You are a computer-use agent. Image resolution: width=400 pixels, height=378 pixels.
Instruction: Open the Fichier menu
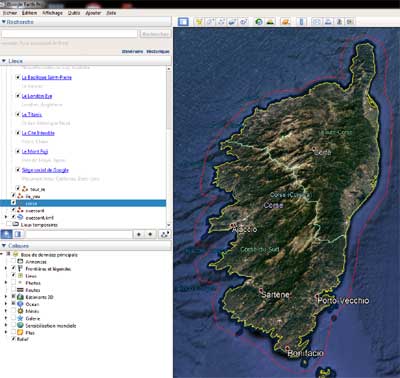[x=10, y=13]
